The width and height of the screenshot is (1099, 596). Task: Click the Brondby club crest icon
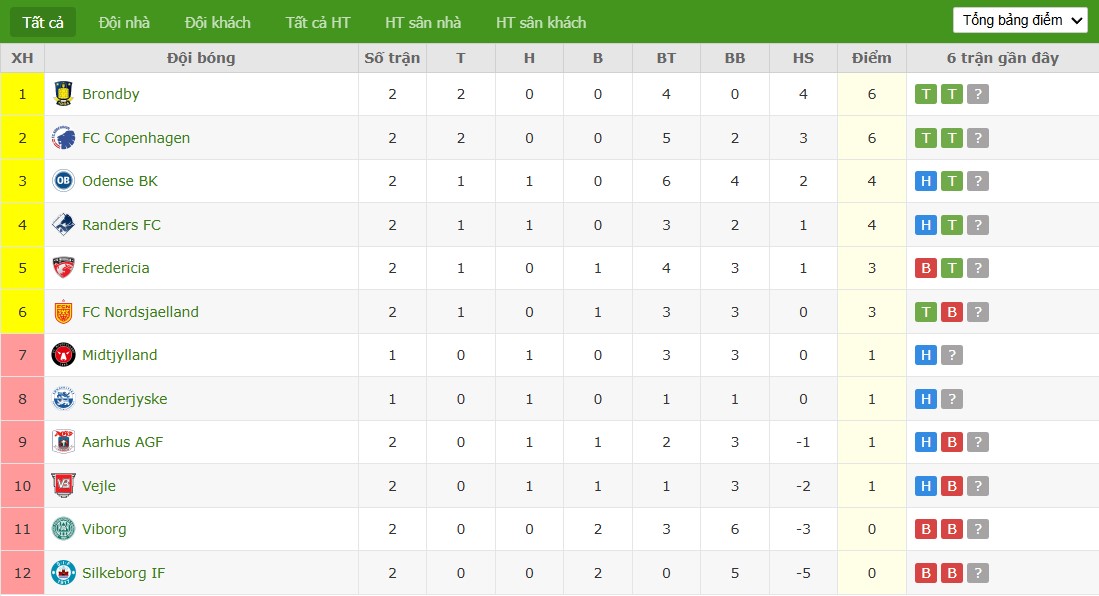[63, 94]
